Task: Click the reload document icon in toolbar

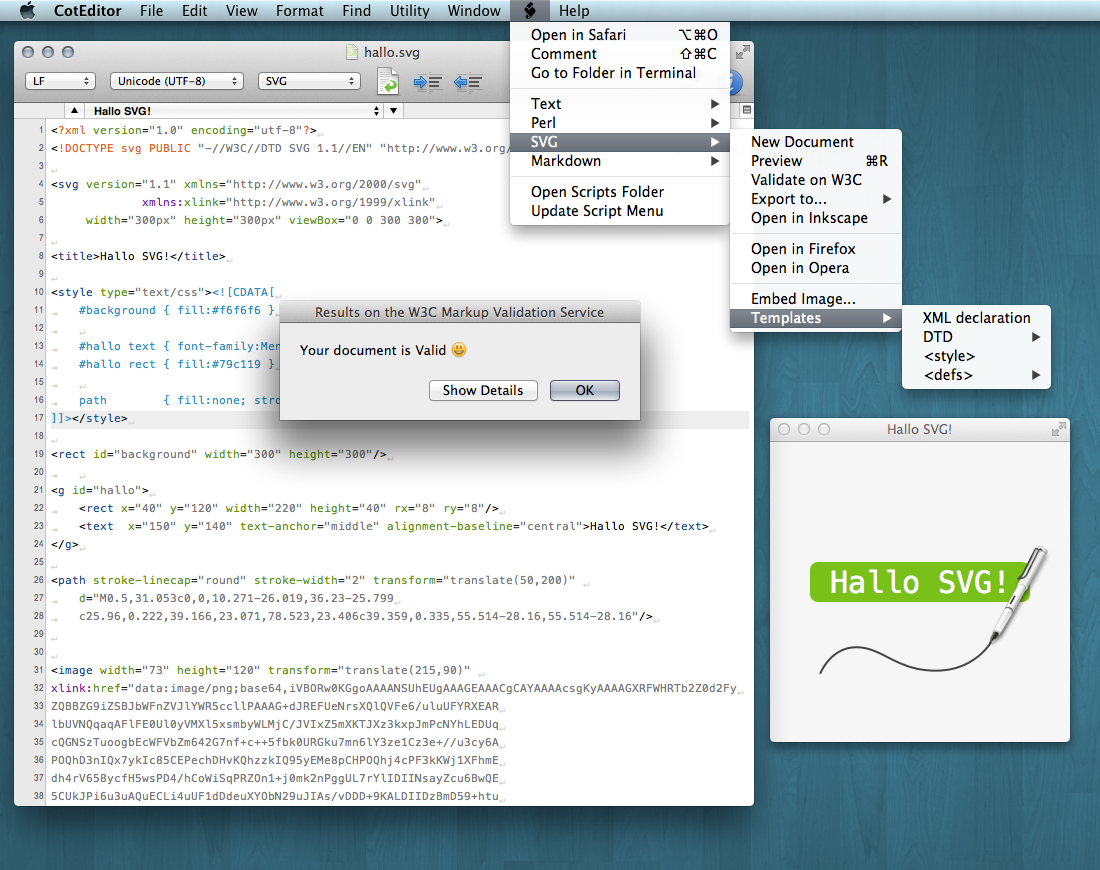Action: pos(388,81)
